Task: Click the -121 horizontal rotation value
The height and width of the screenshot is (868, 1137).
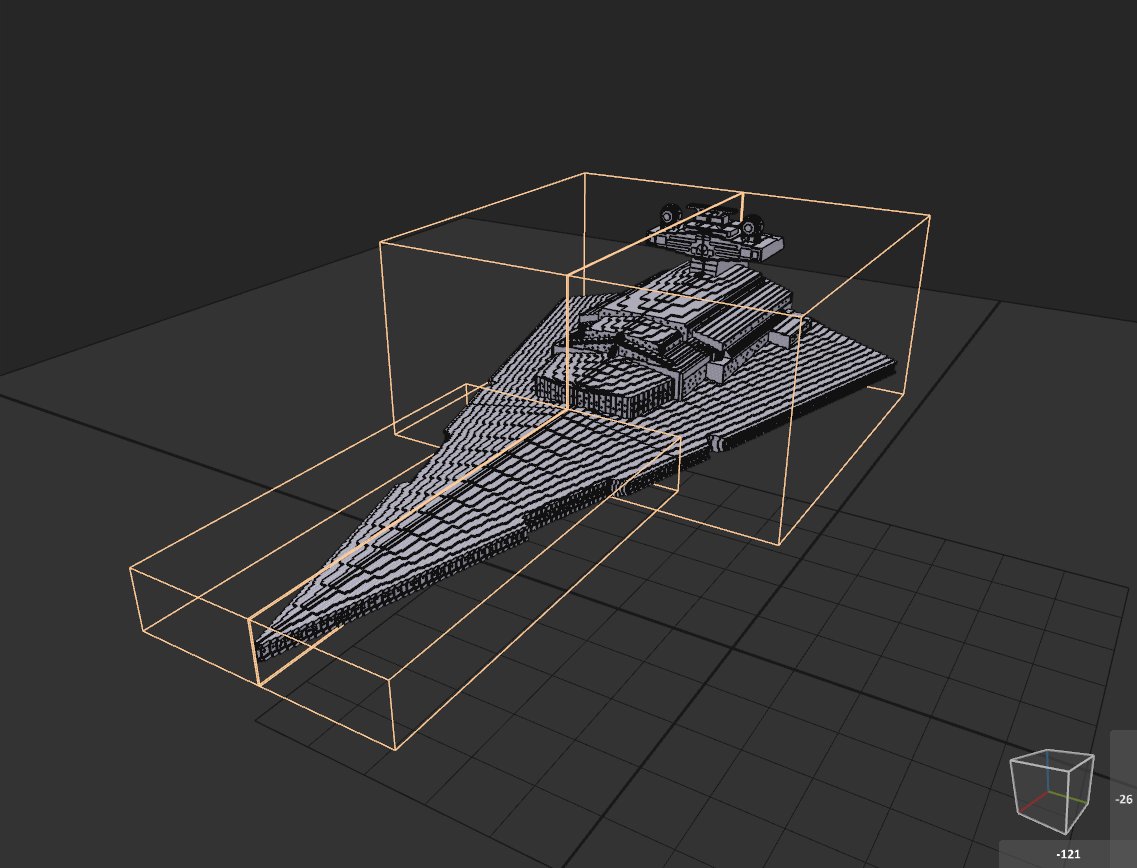Action: tap(1068, 854)
